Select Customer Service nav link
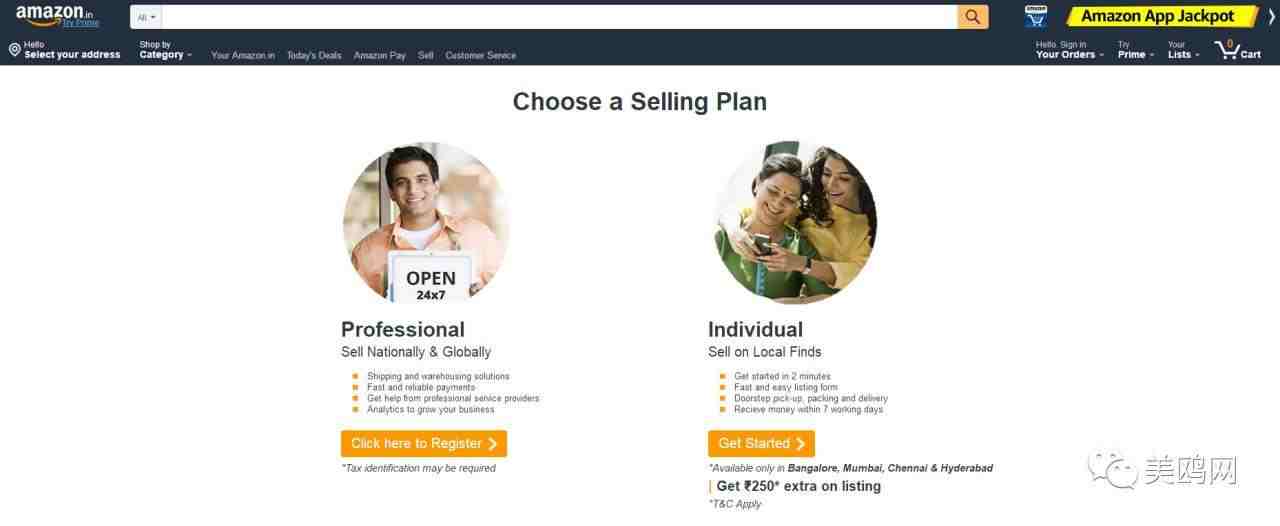1280x526 pixels. coord(480,55)
